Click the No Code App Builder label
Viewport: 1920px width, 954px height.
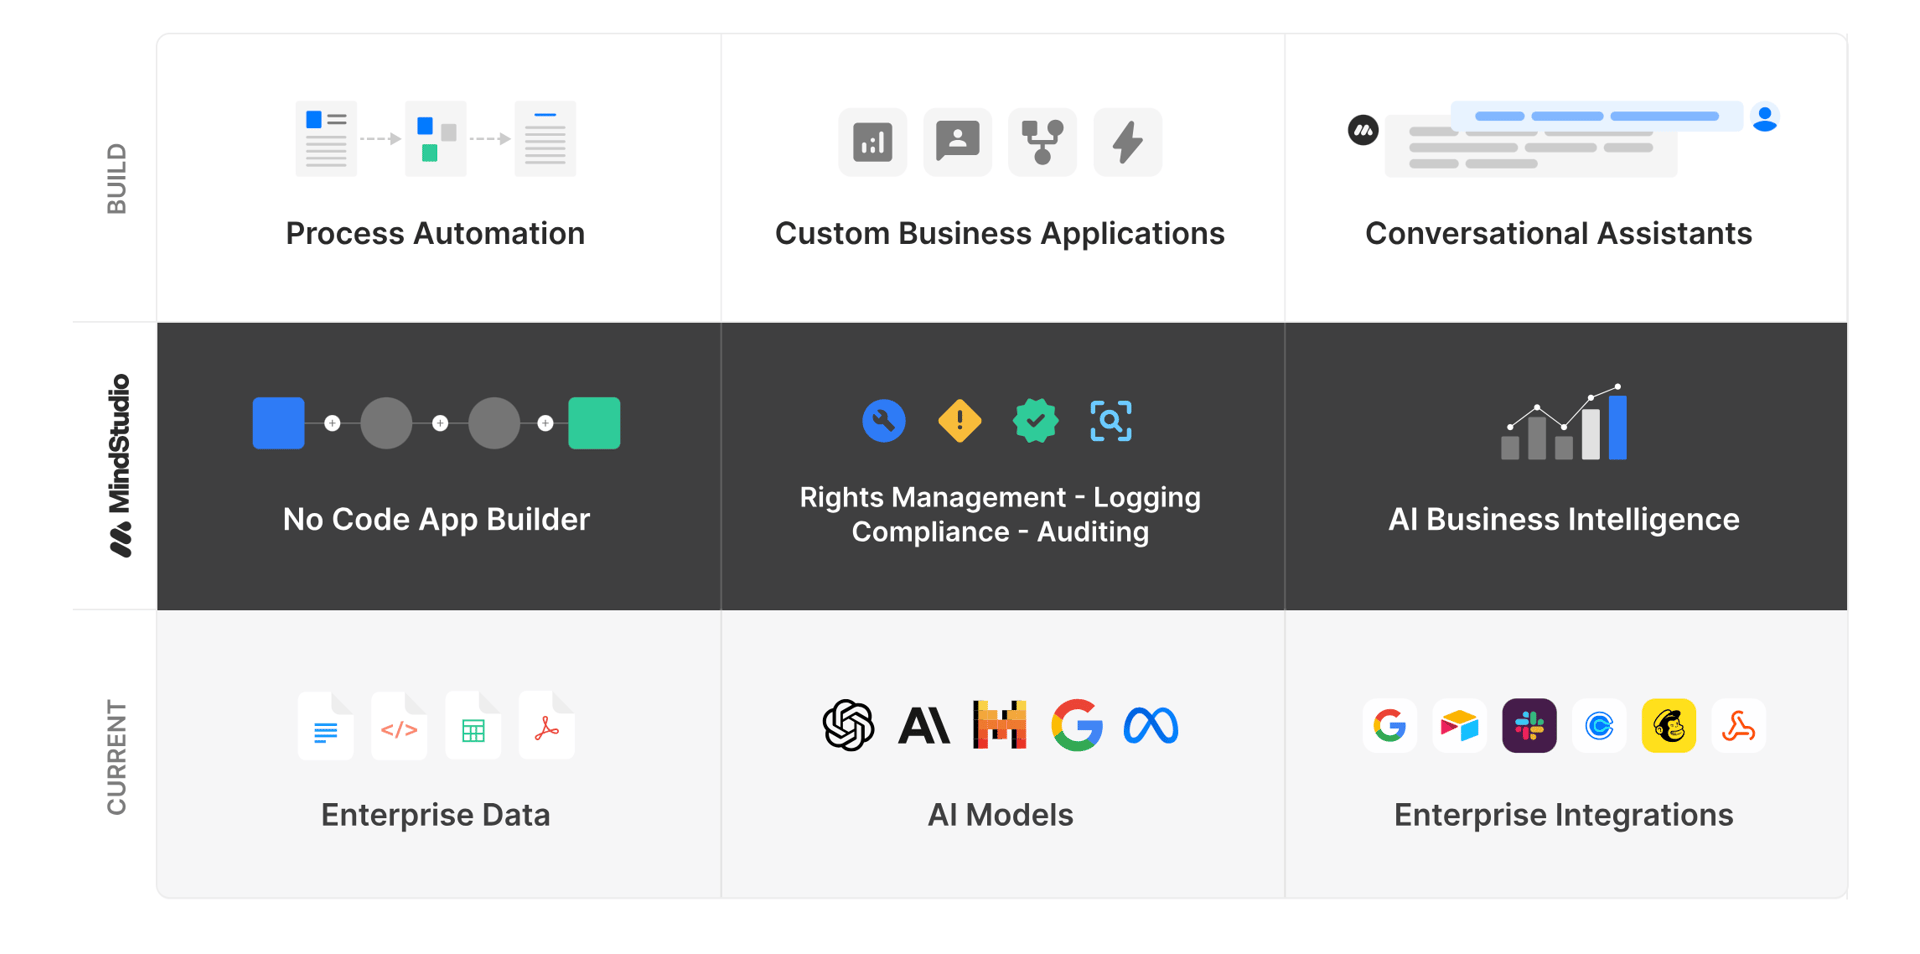point(436,519)
